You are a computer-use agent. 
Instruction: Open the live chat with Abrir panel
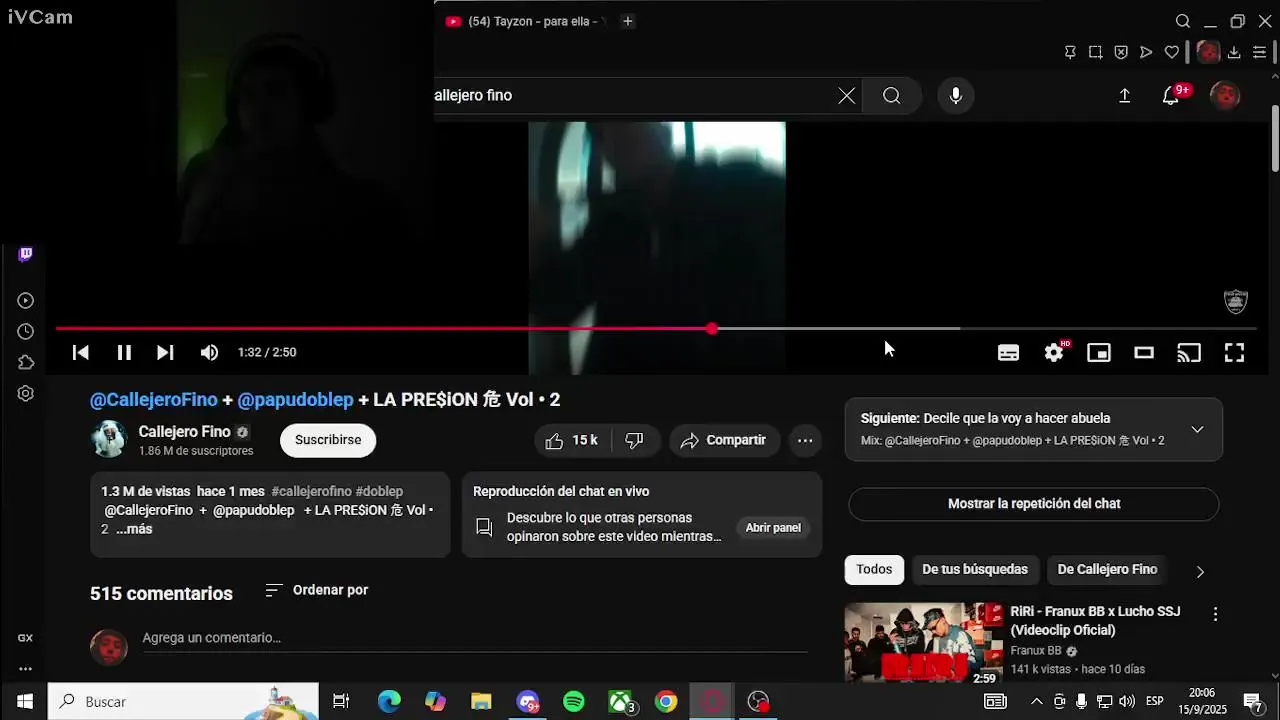(773, 528)
